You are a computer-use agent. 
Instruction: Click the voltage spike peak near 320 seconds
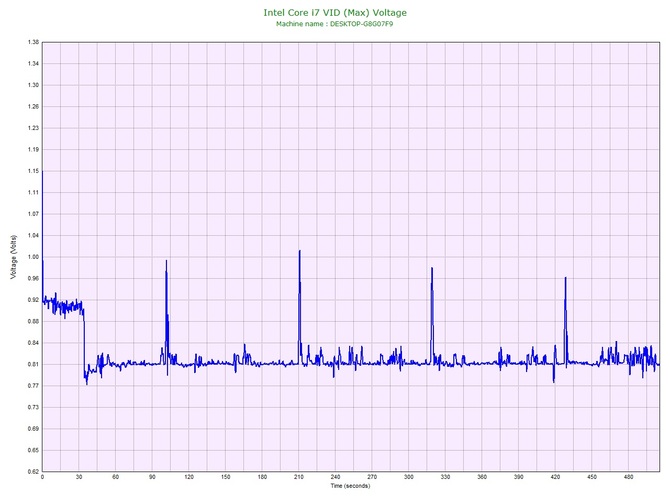click(x=432, y=268)
